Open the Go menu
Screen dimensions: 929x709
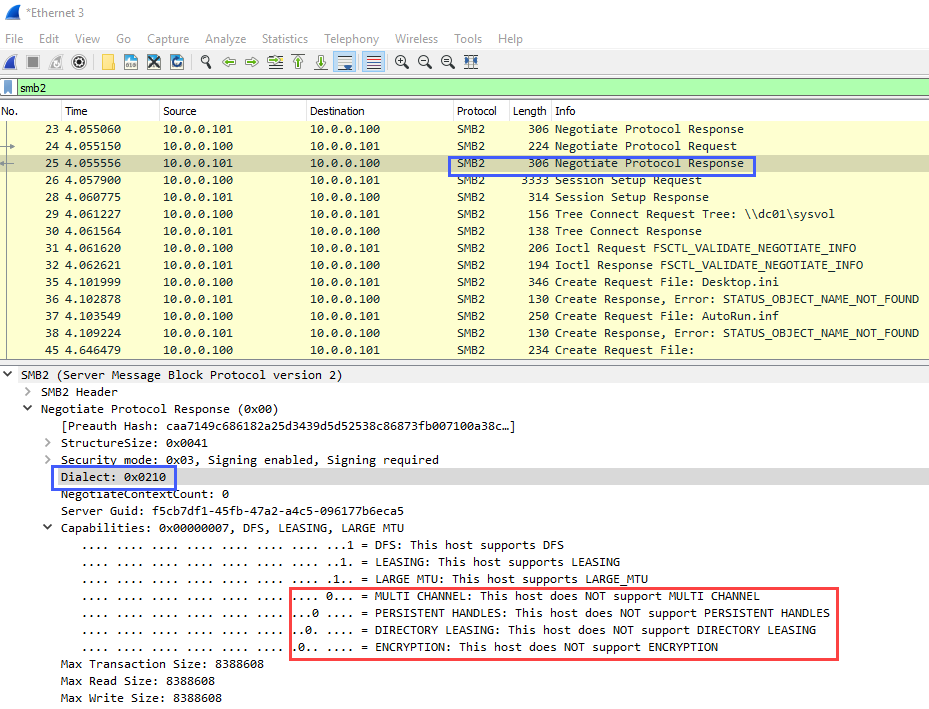click(123, 39)
